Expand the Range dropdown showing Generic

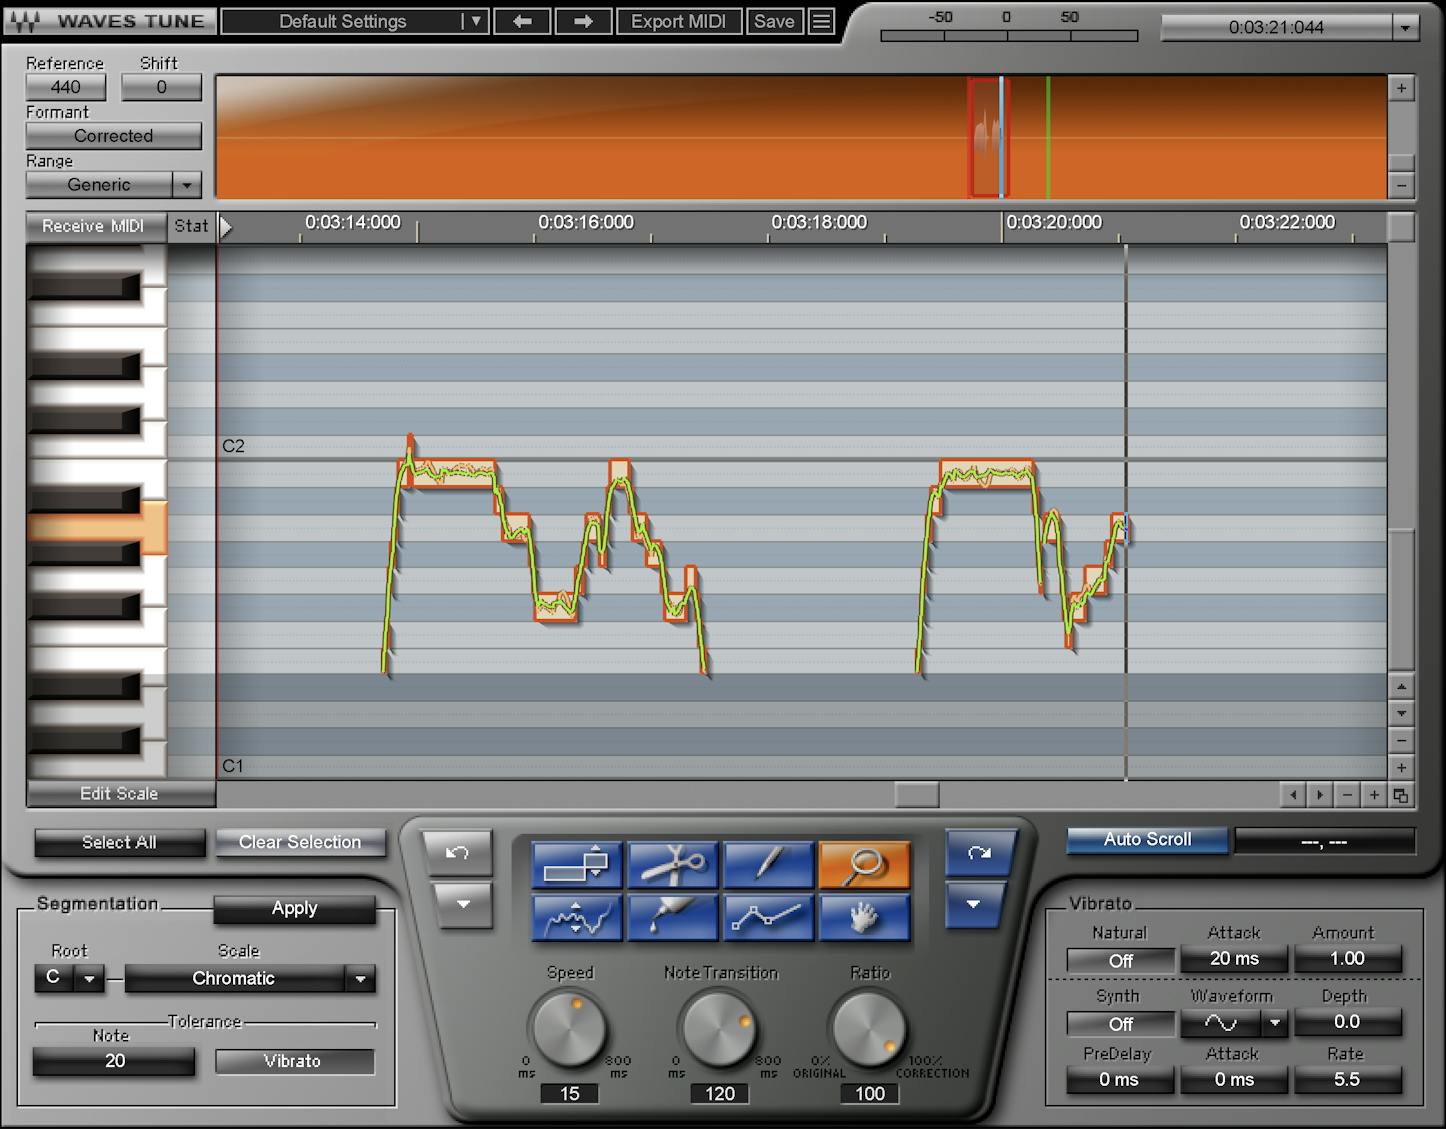point(188,185)
